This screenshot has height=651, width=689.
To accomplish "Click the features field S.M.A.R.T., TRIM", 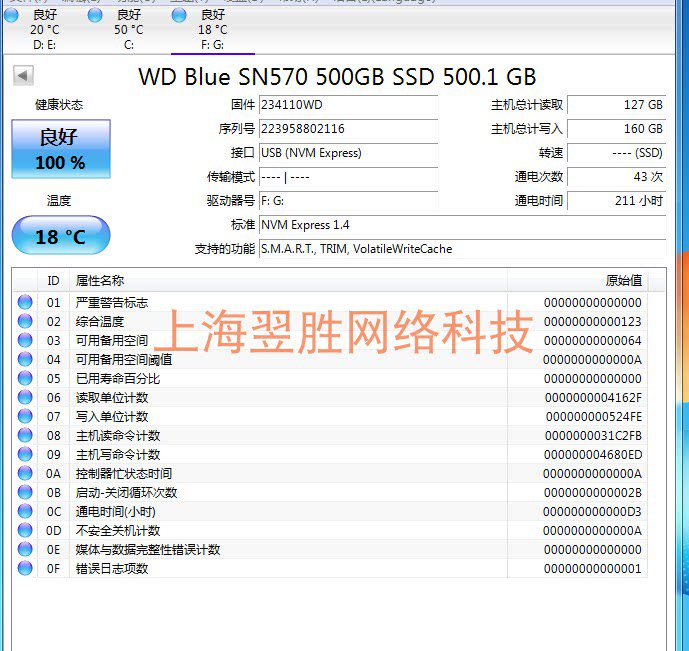I will point(463,249).
